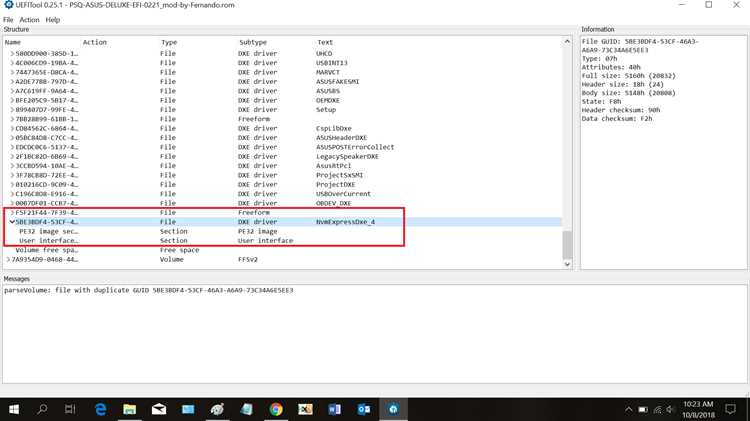This screenshot has width=750, height=421.
Task: Click the volume tray icon
Action: [670, 410]
